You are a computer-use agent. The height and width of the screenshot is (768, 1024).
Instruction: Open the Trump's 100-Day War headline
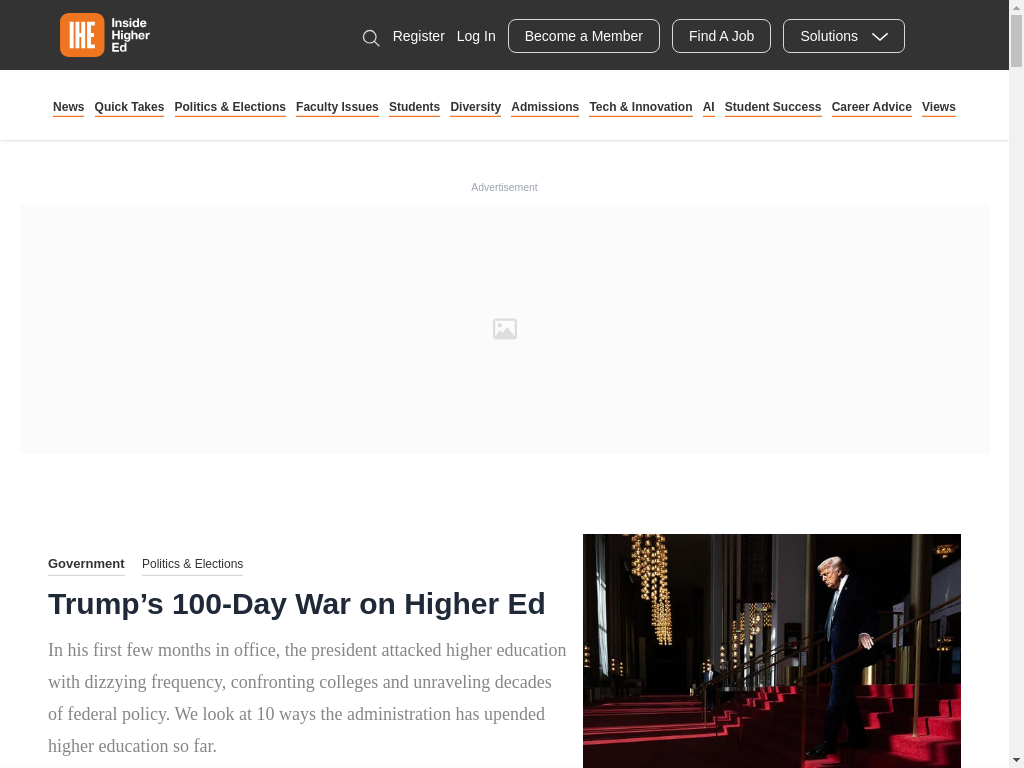(296, 604)
